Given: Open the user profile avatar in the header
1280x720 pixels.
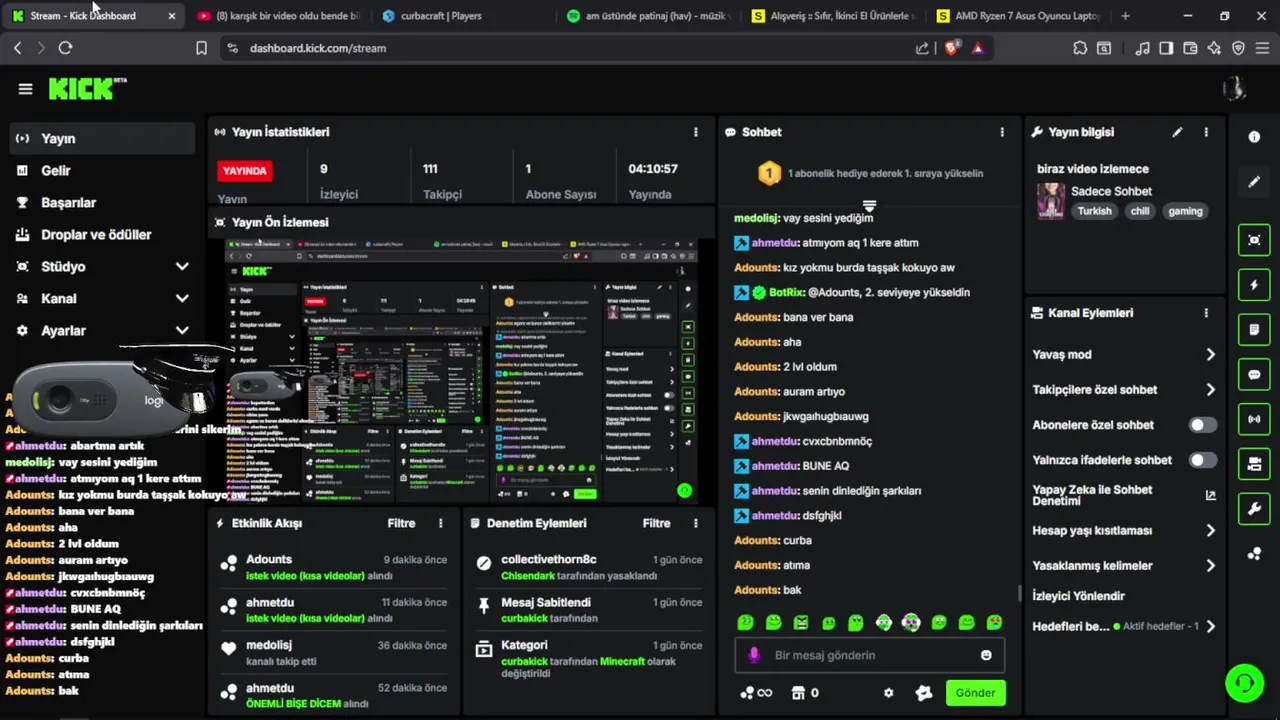Looking at the screenshot, I should [1234, 88].
